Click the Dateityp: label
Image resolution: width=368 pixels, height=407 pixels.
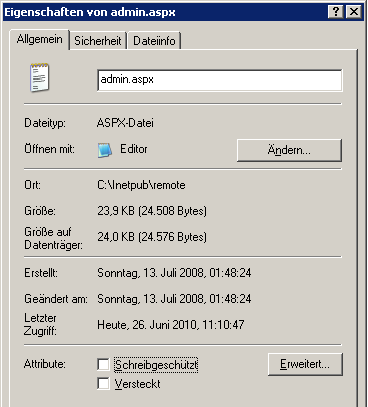[x=45, y=123]
